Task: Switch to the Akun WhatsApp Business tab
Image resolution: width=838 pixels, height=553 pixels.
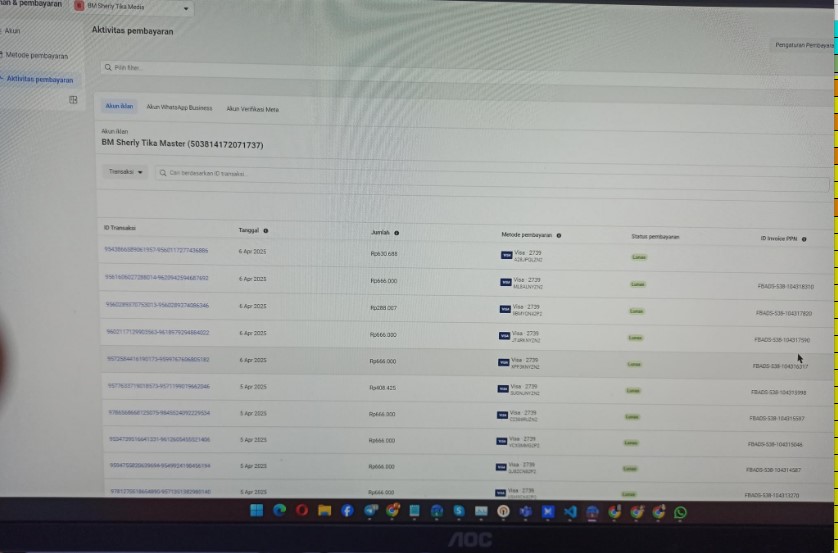Action: tap(179, 107)
